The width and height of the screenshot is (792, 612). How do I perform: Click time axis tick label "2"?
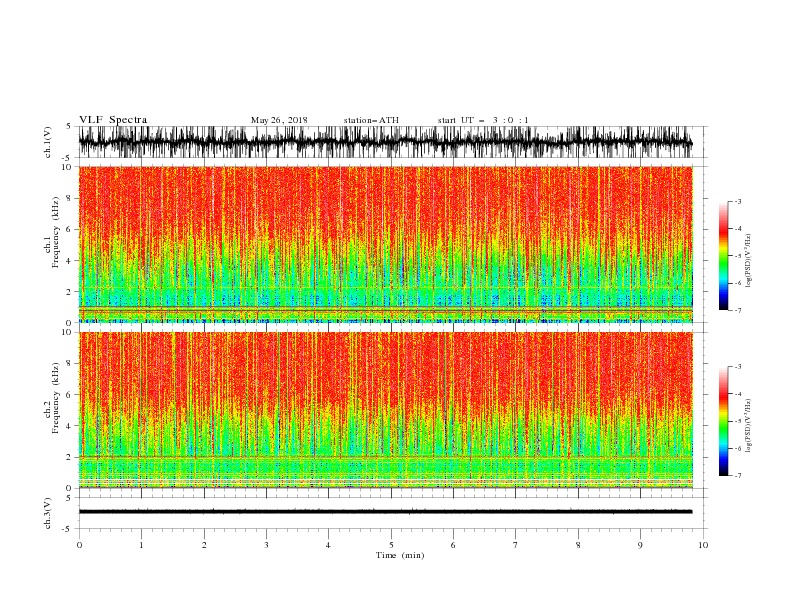click(204, 545)
